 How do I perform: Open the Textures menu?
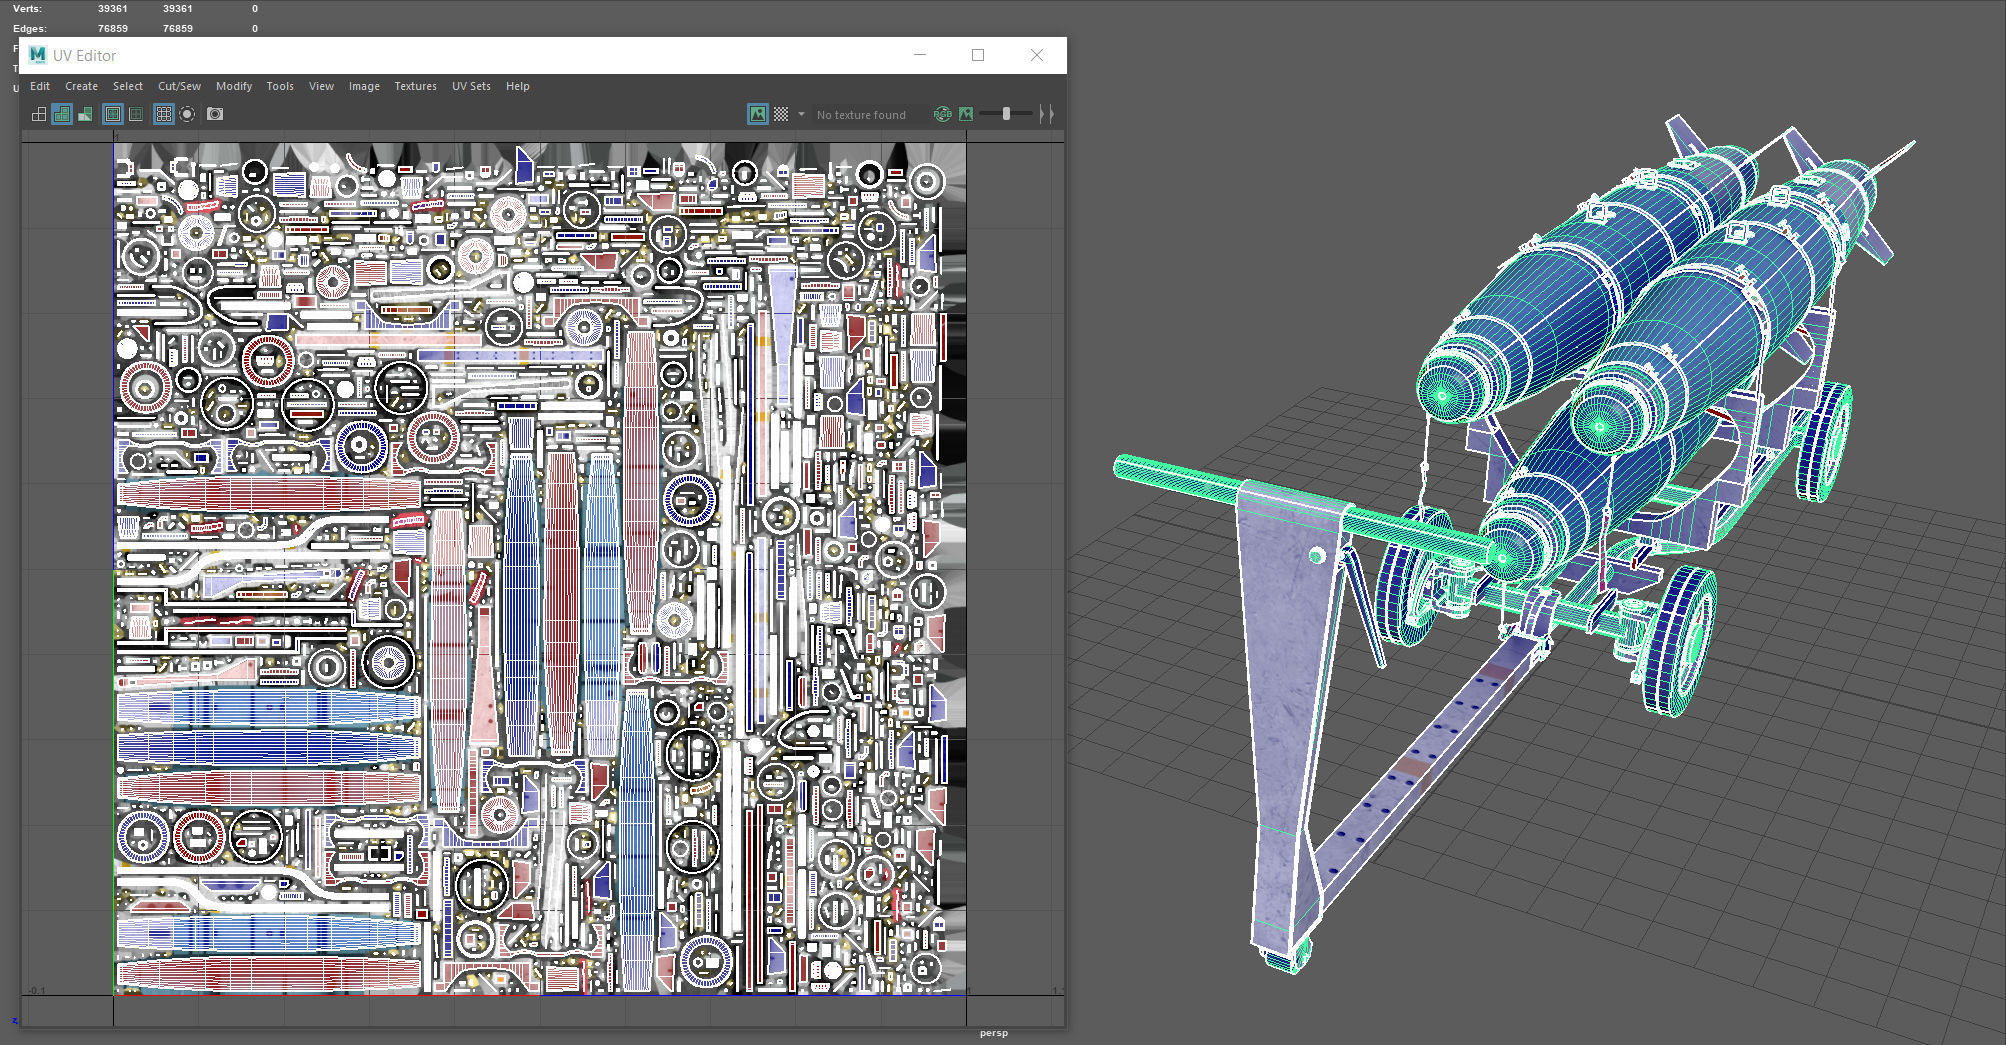tap(416, 86)
